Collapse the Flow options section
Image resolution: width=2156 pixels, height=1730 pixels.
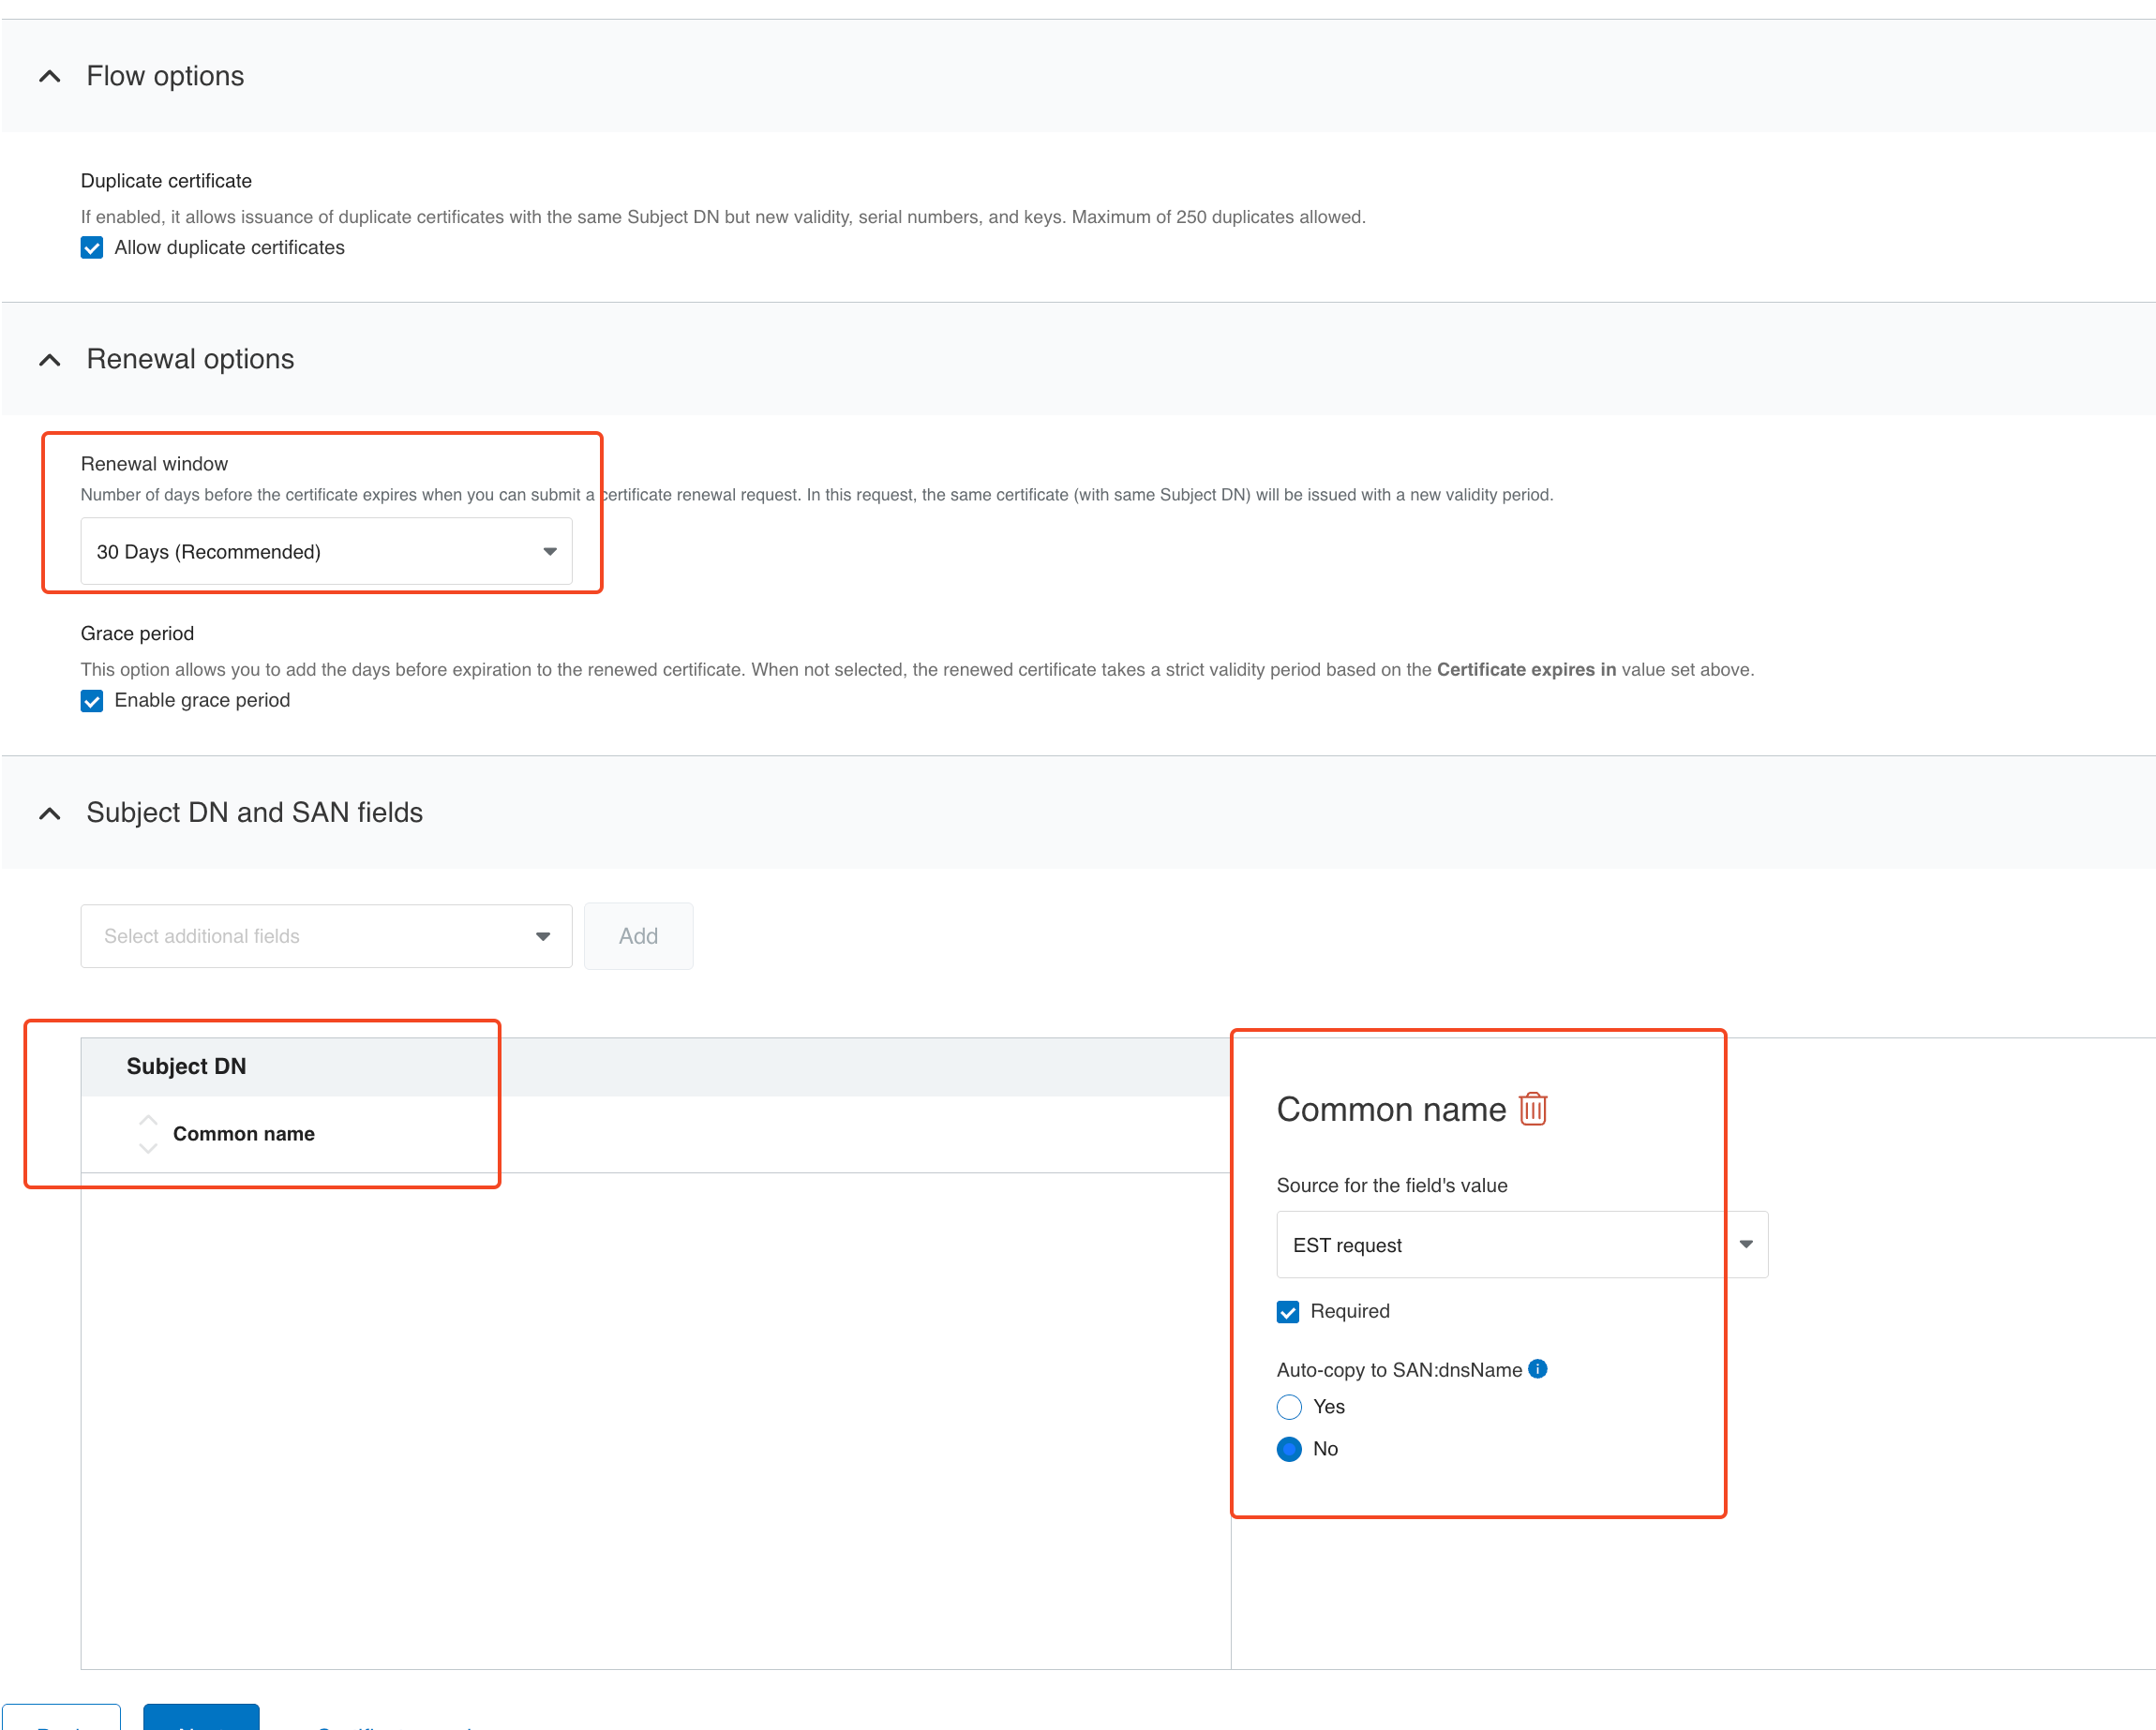pos(50,76)
